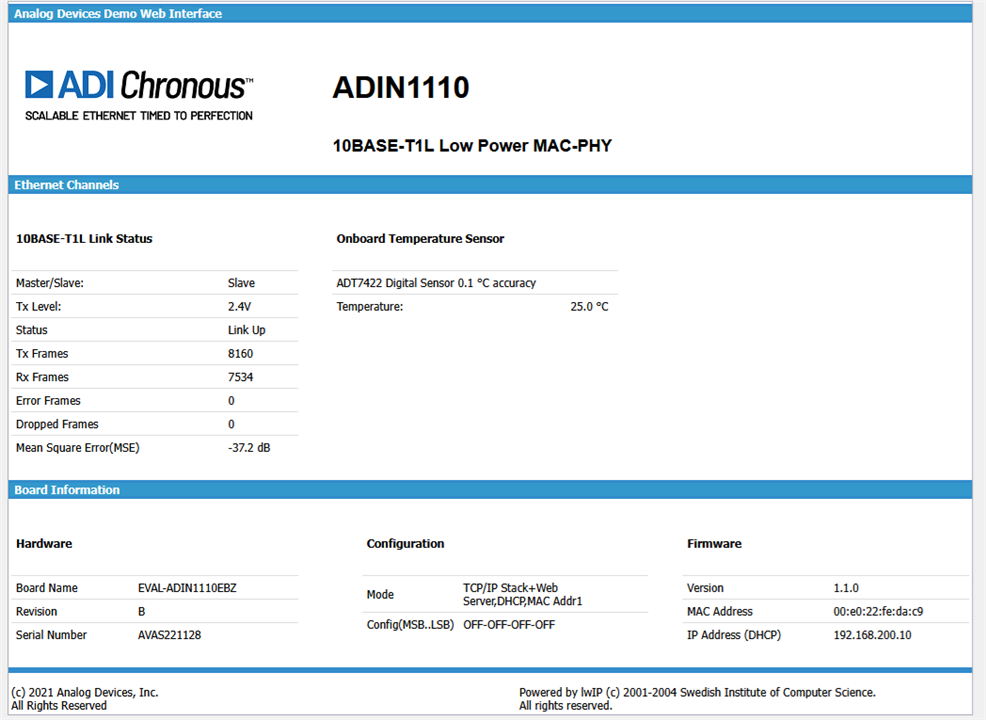Select the Tx Level value 2.4V
Image resolution: width=986 pixels, height=720 pixels.
point(240,307)
